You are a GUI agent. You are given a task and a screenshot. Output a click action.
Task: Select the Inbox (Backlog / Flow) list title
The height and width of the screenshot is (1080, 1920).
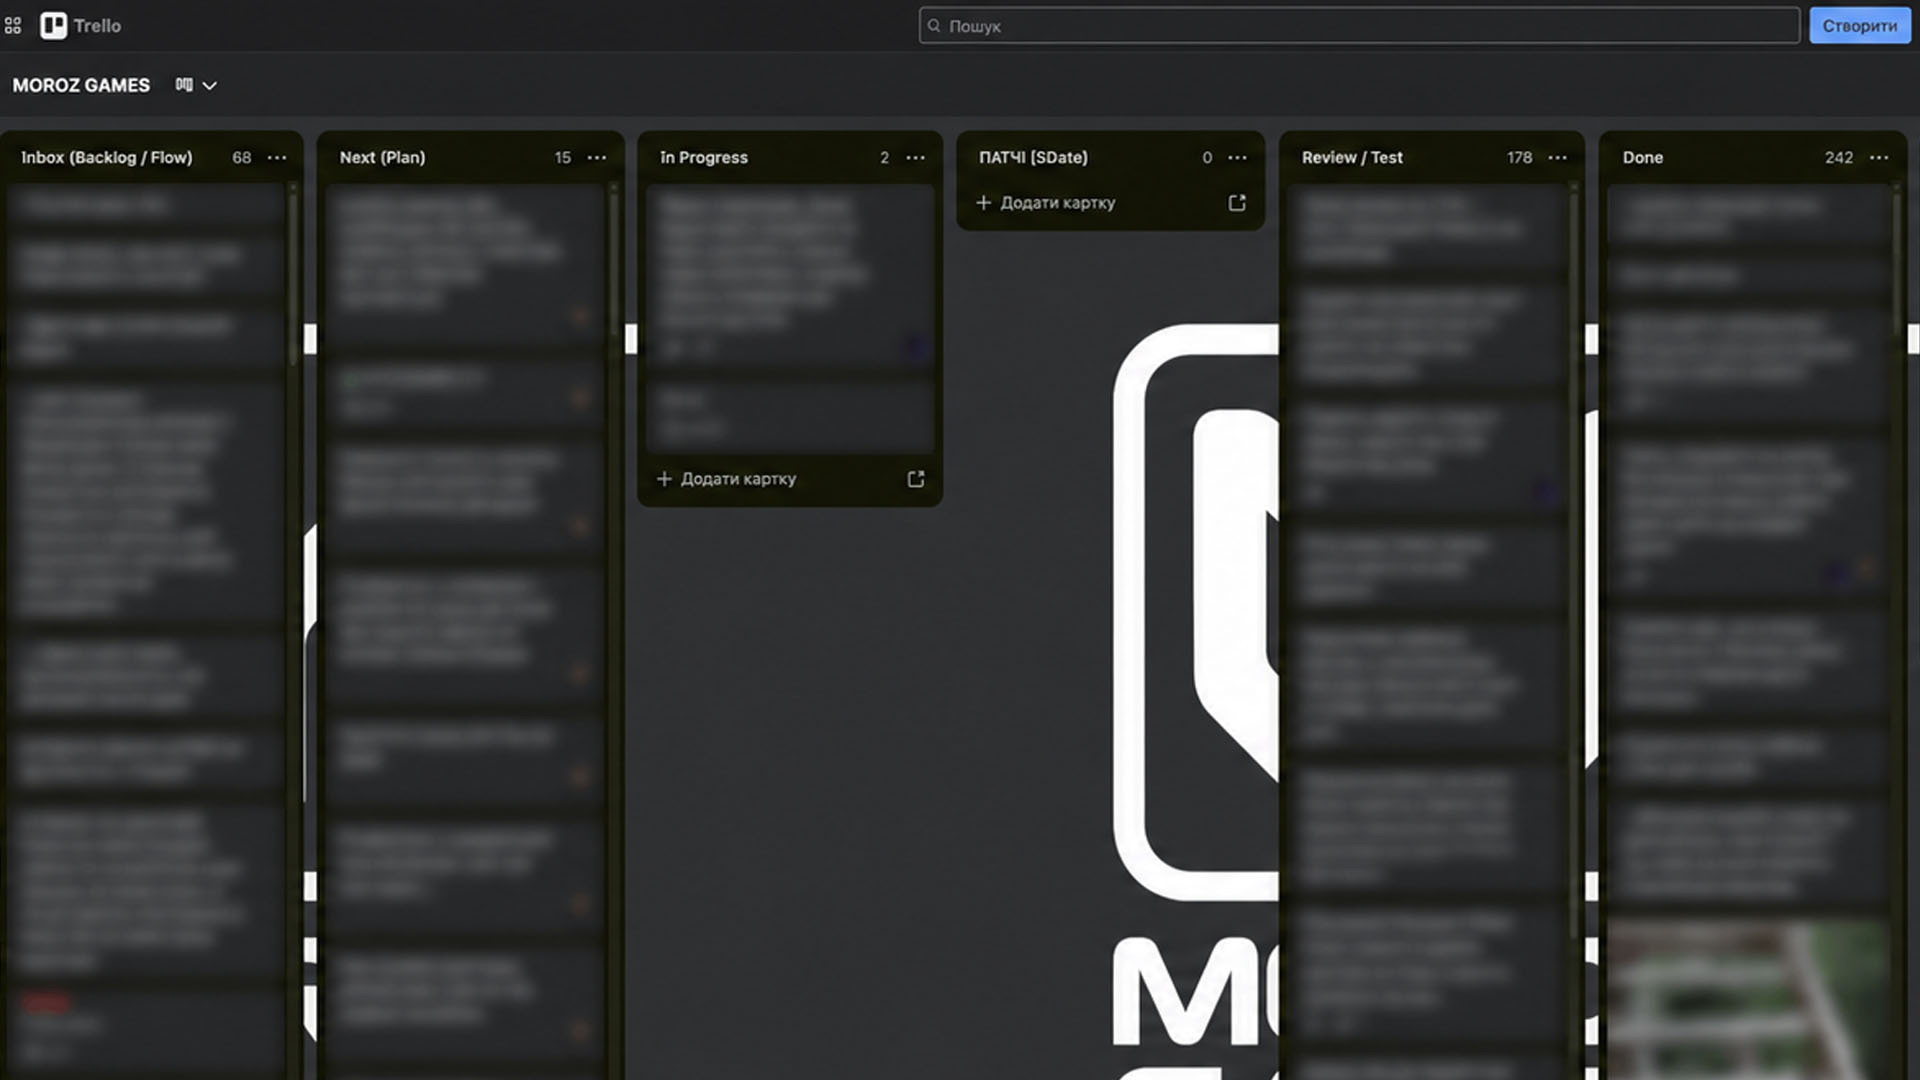tap(107, 158)
